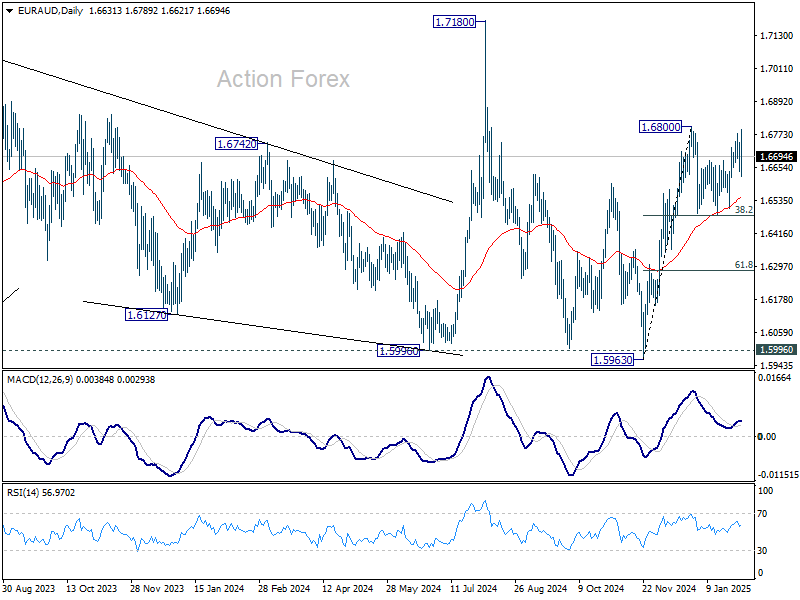Click the 1.59960 horizontal line price tag
This screenshot has width=800, height=600.
pos(776,350)
